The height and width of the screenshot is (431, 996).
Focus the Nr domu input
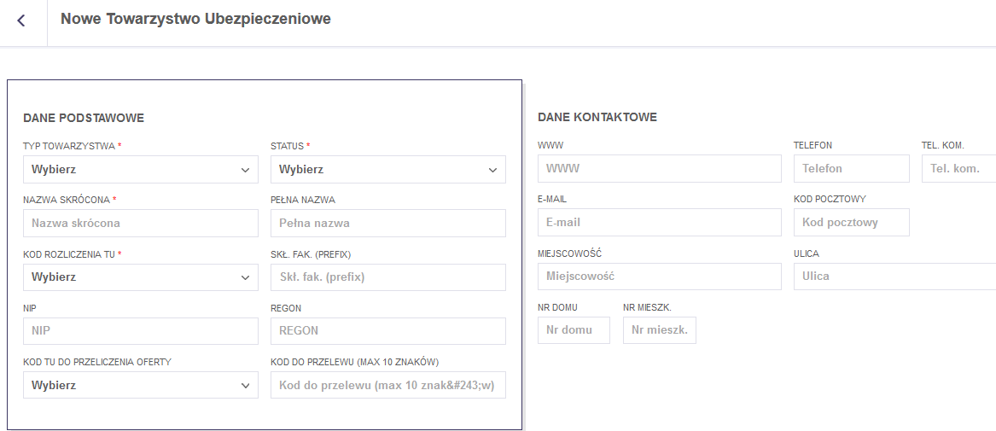573,330
